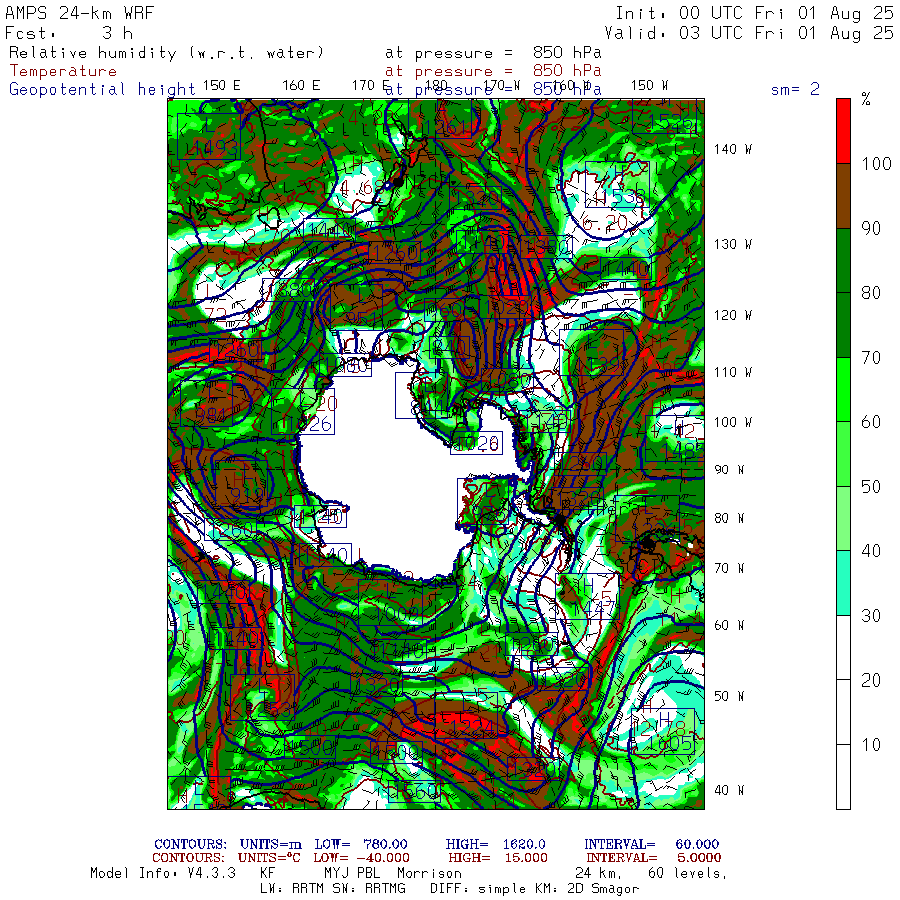900x900 pixels.
Task: Click the '80 W' longitude label
Action: (729, 518)
